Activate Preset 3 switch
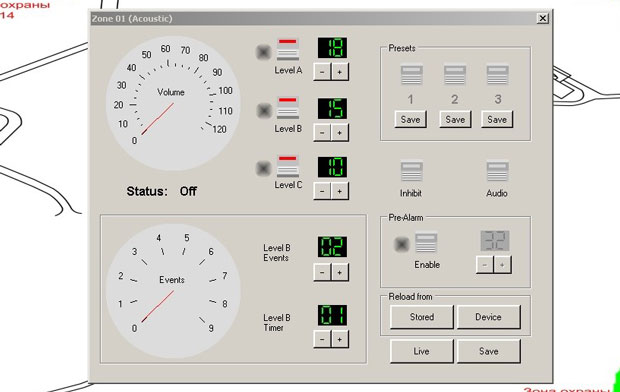This screenshot has width=620, height=392. 497,75
